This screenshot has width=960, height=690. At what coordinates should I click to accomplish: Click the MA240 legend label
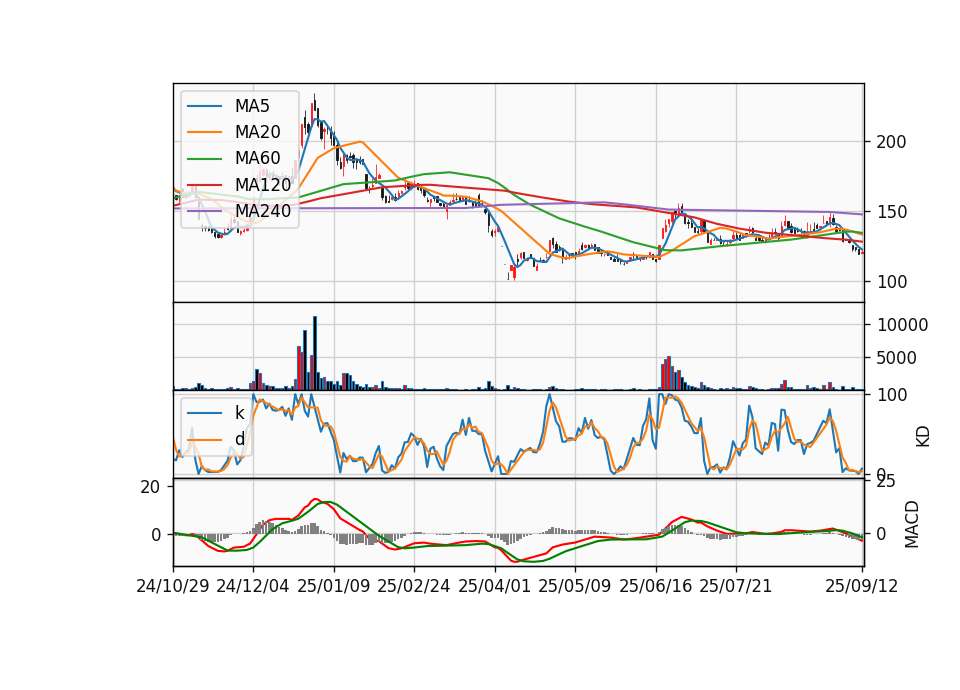[263, 211]
